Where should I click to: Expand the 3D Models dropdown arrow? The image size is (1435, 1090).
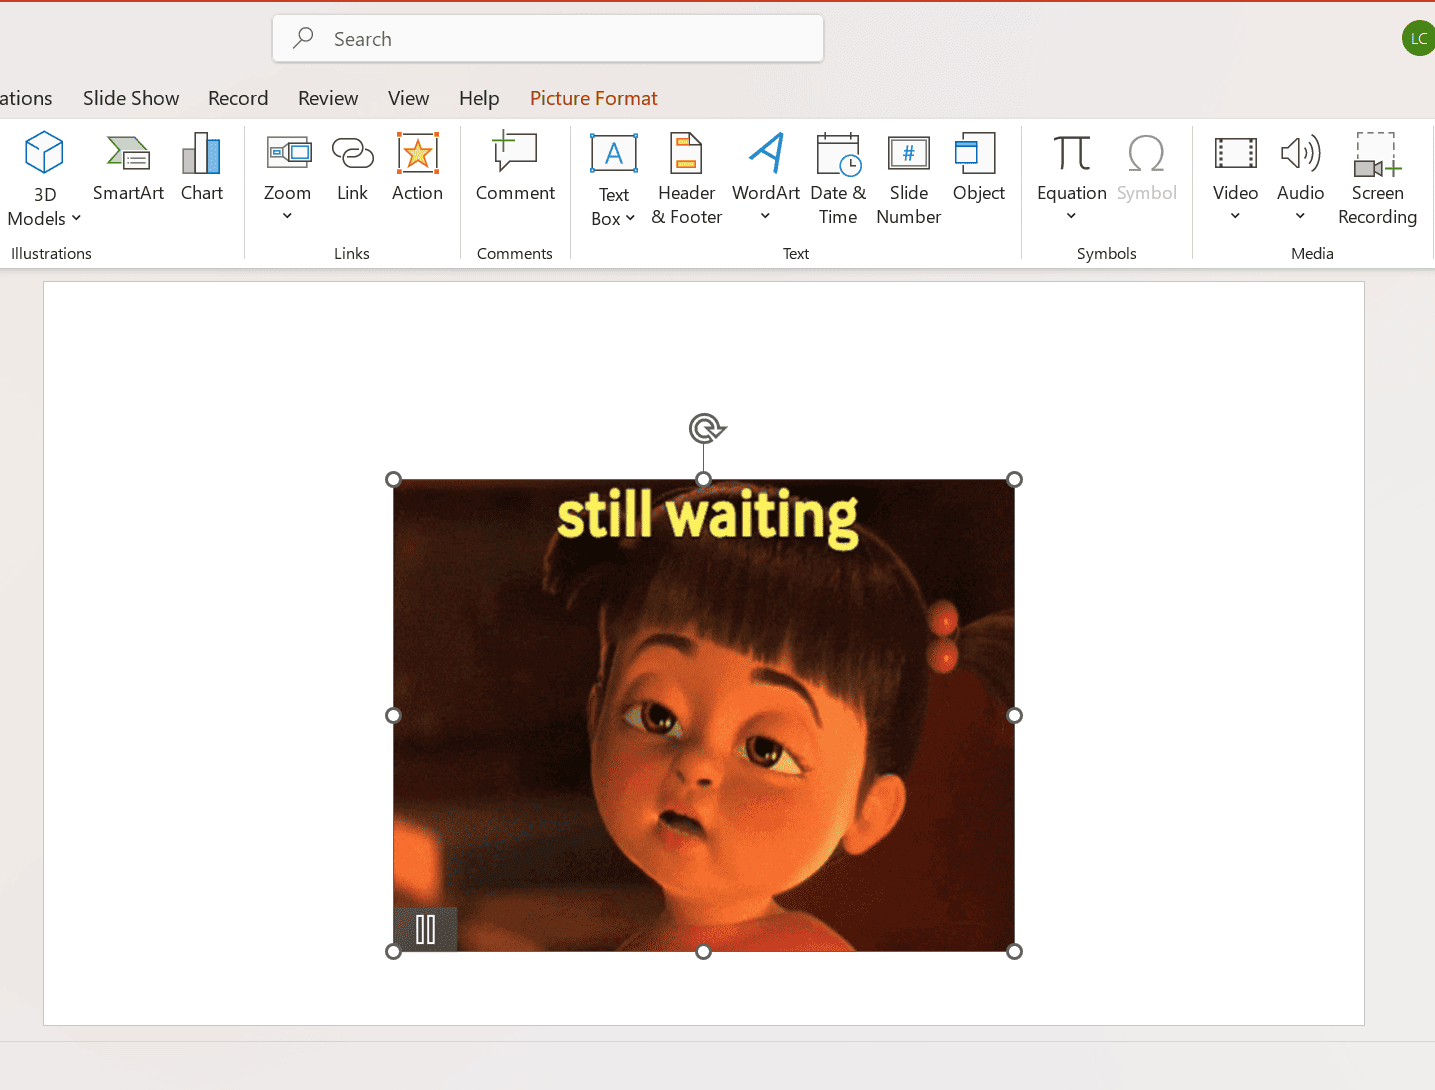[76, 219]
